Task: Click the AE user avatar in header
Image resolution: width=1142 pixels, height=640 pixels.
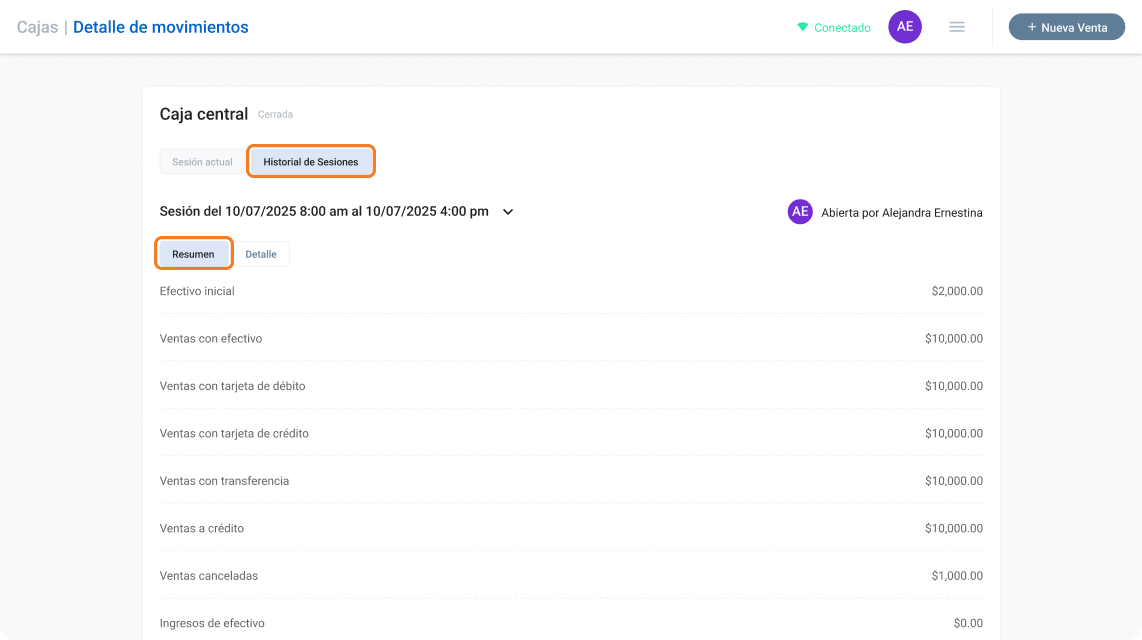Action: 905,27
